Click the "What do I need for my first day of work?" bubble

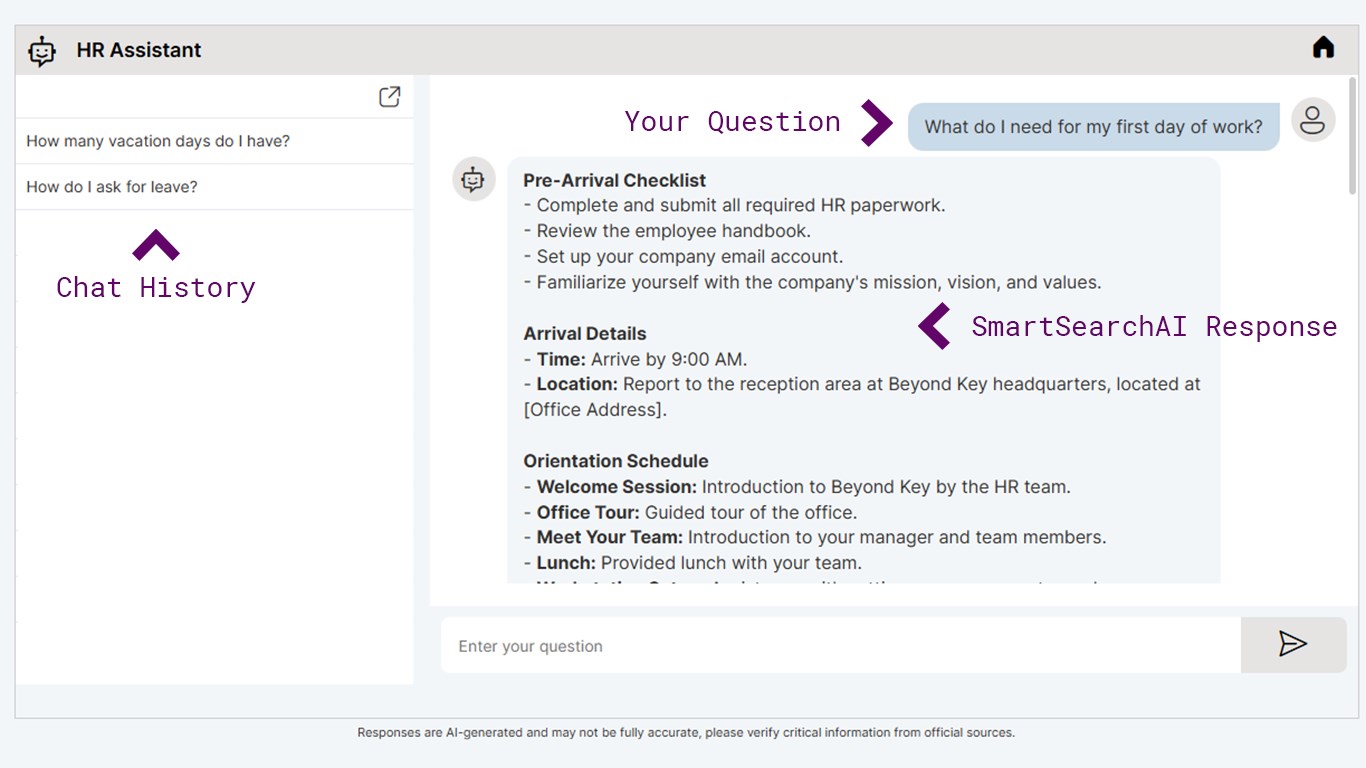tap(1093, 127)
